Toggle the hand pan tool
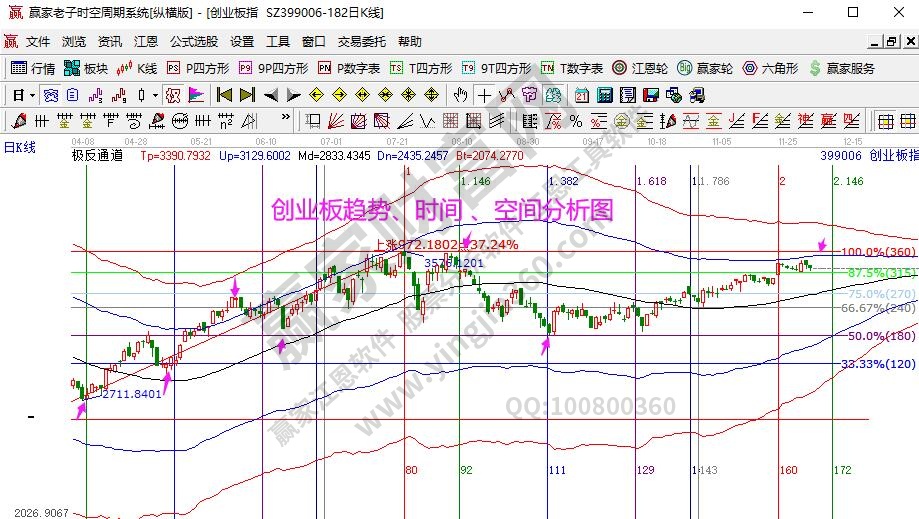This screenshot has width=919, height=519. click(460, 95)
